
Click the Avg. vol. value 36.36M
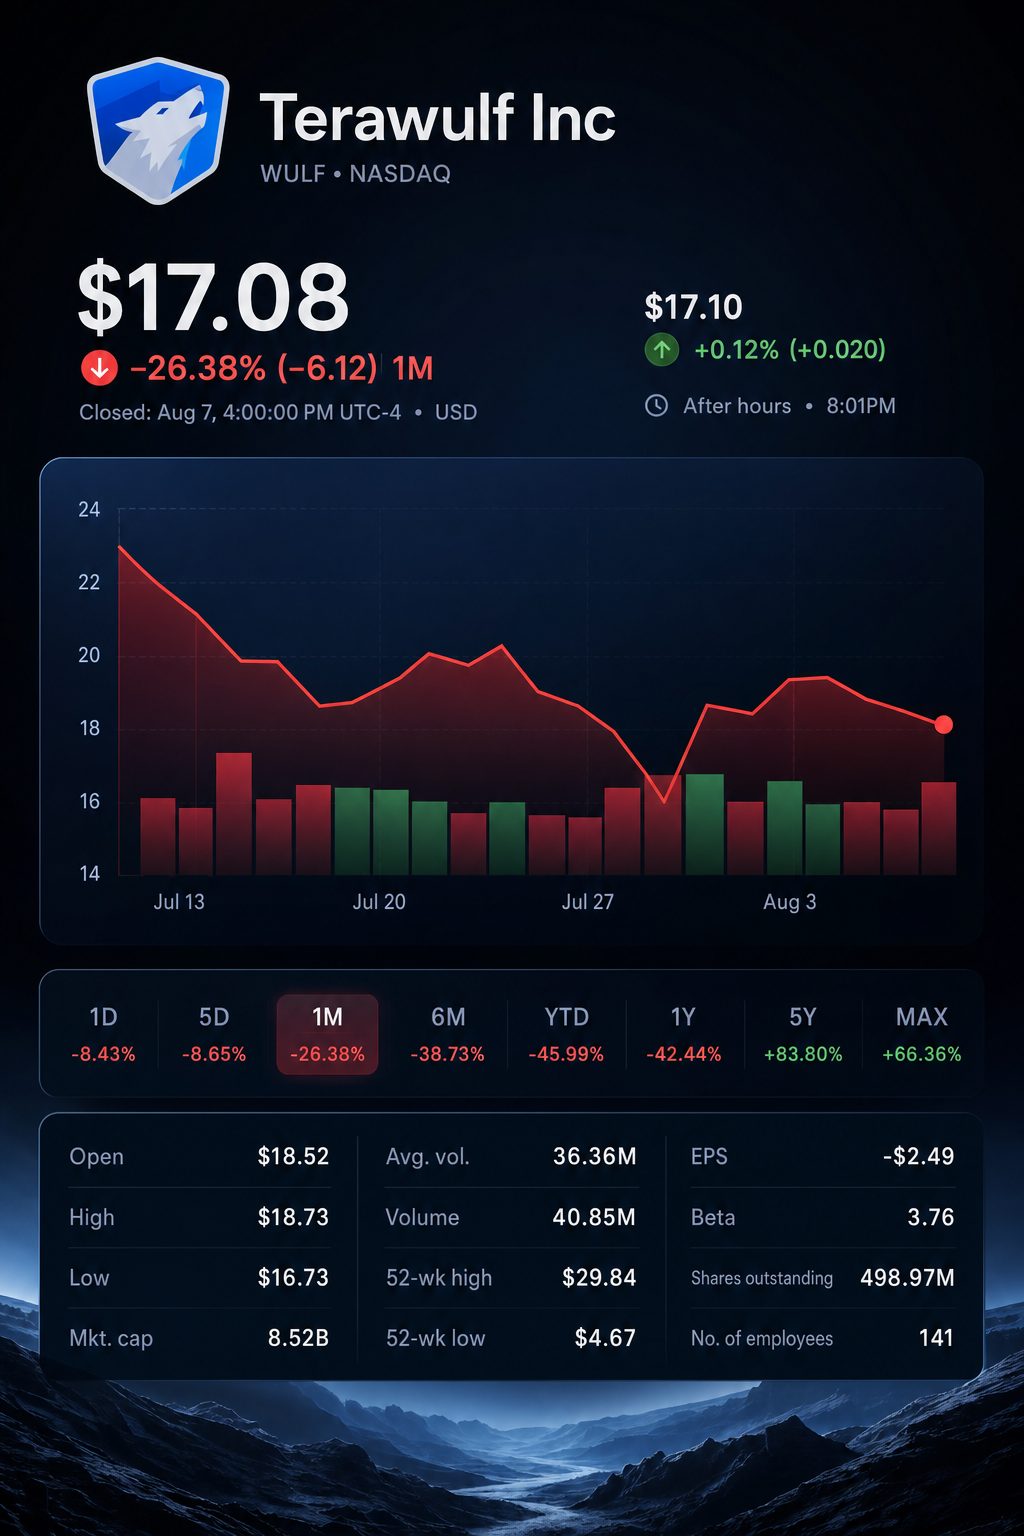coord(595,1157)
